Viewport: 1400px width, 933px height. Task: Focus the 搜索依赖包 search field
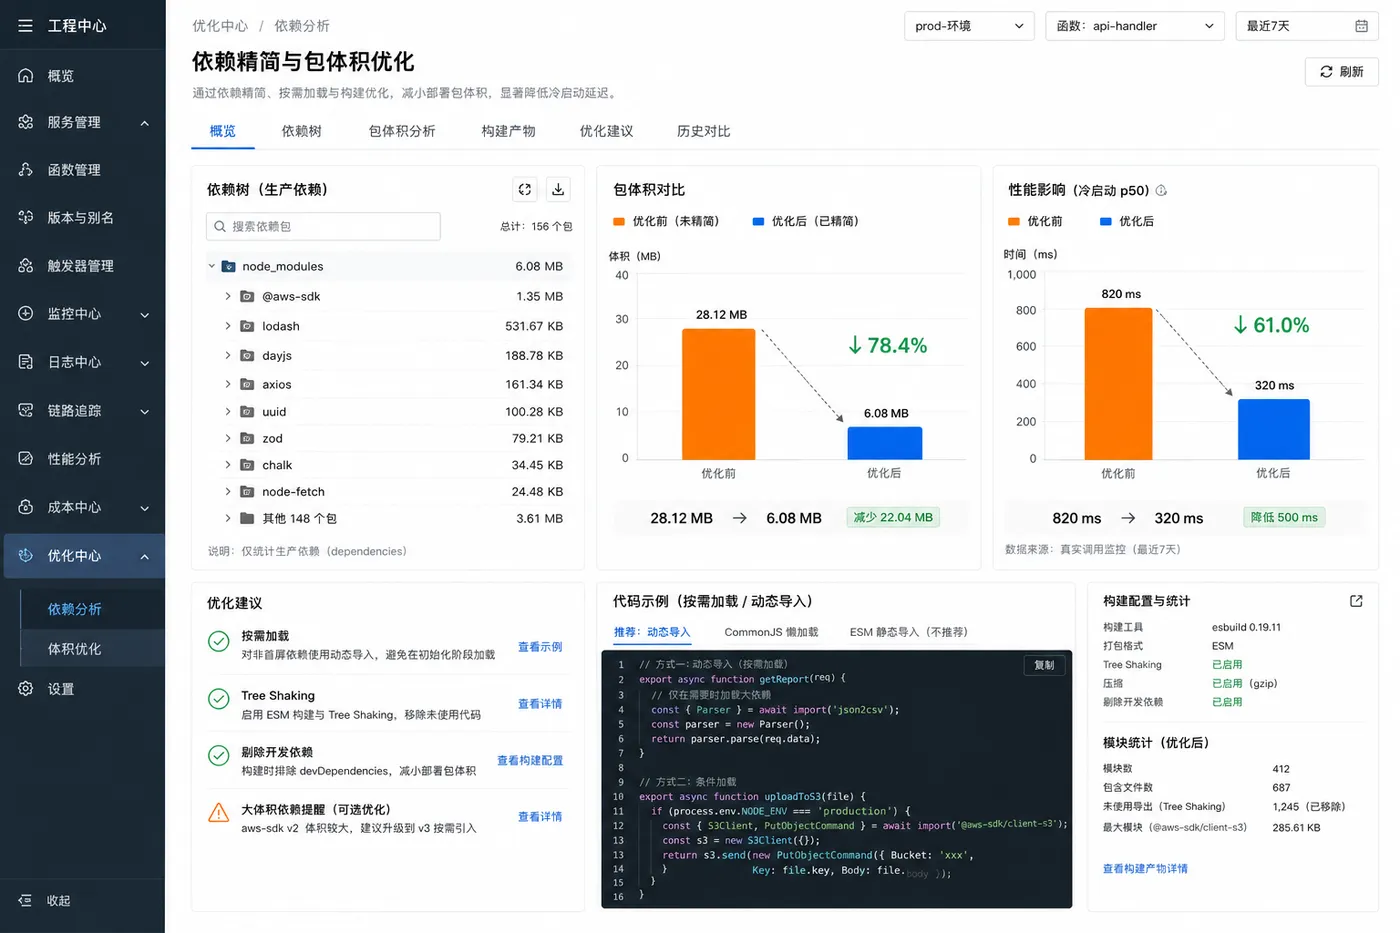pos(323,227)
